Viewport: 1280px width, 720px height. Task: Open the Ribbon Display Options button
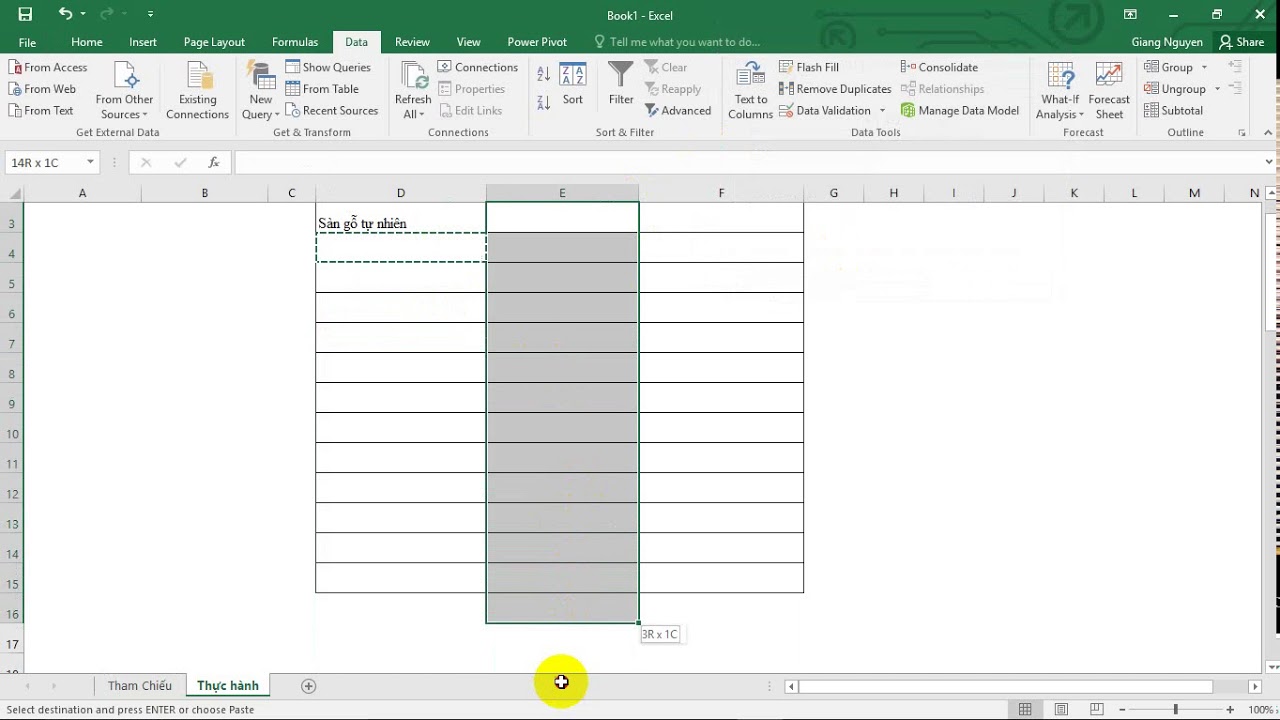tap(1130, 14)
